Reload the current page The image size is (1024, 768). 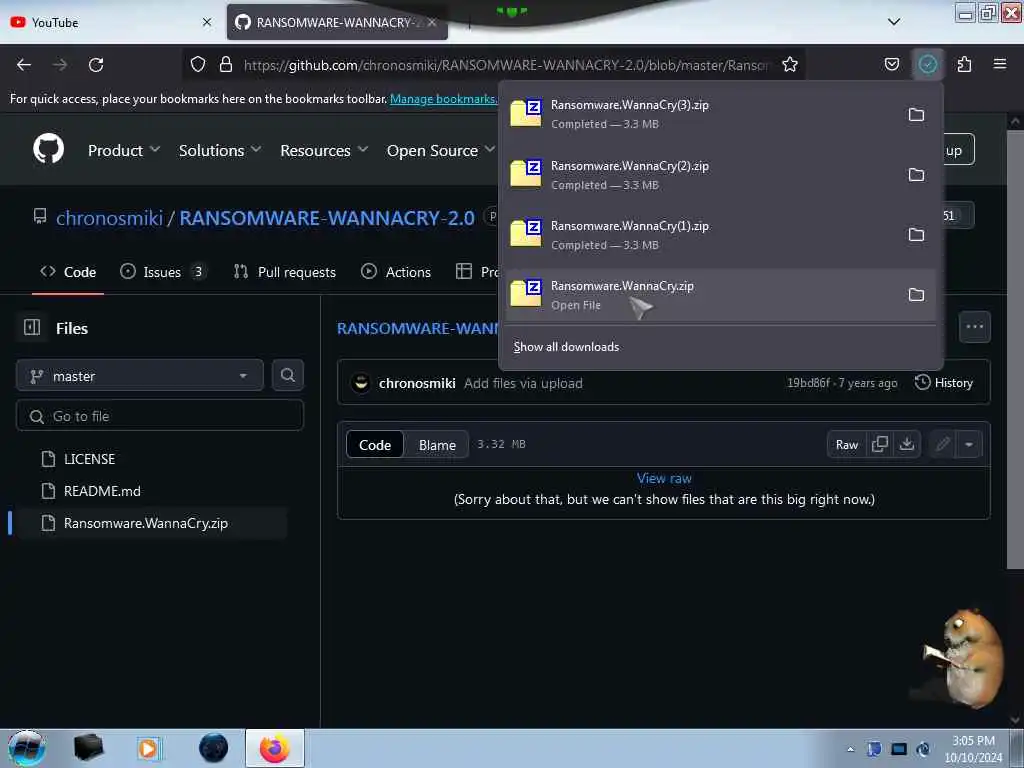pos(96,65)
